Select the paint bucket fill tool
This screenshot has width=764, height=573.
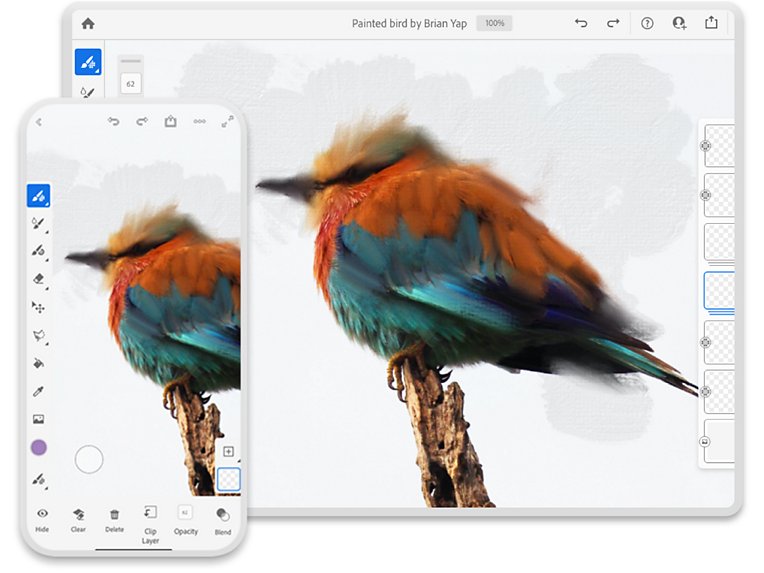[x=38, y=363]
